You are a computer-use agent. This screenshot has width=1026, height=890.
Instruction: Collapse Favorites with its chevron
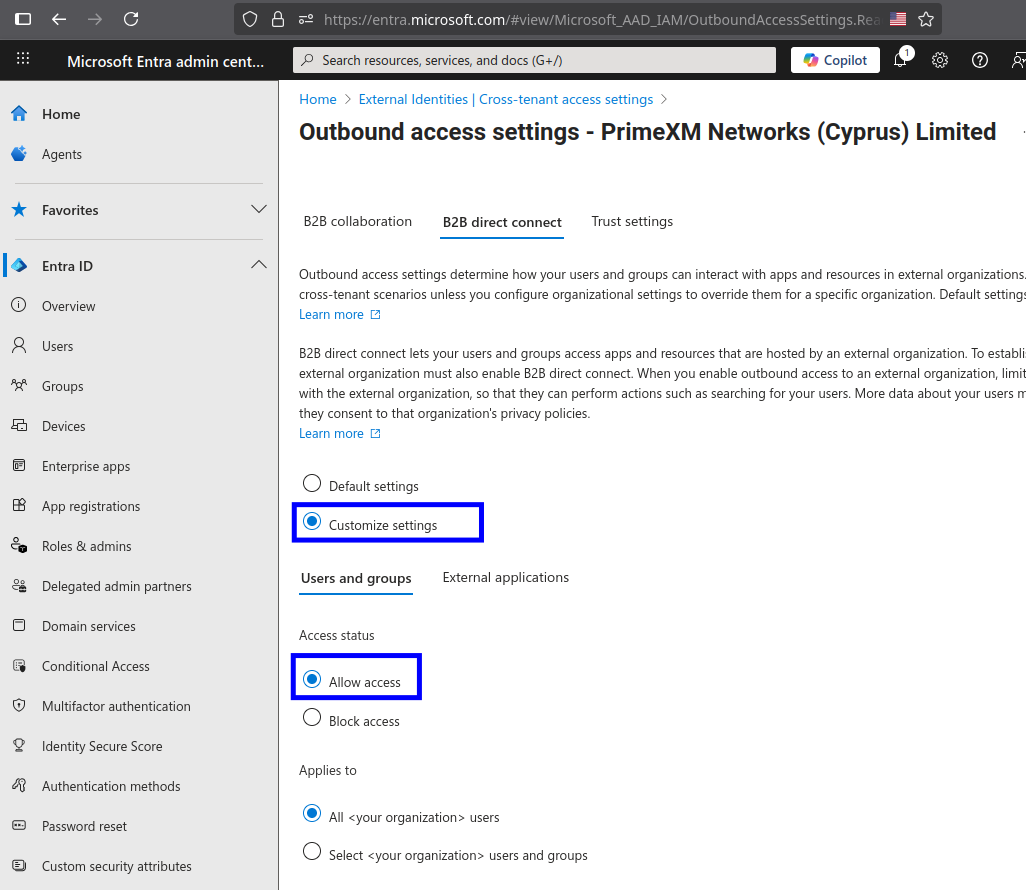click(259, 209)
